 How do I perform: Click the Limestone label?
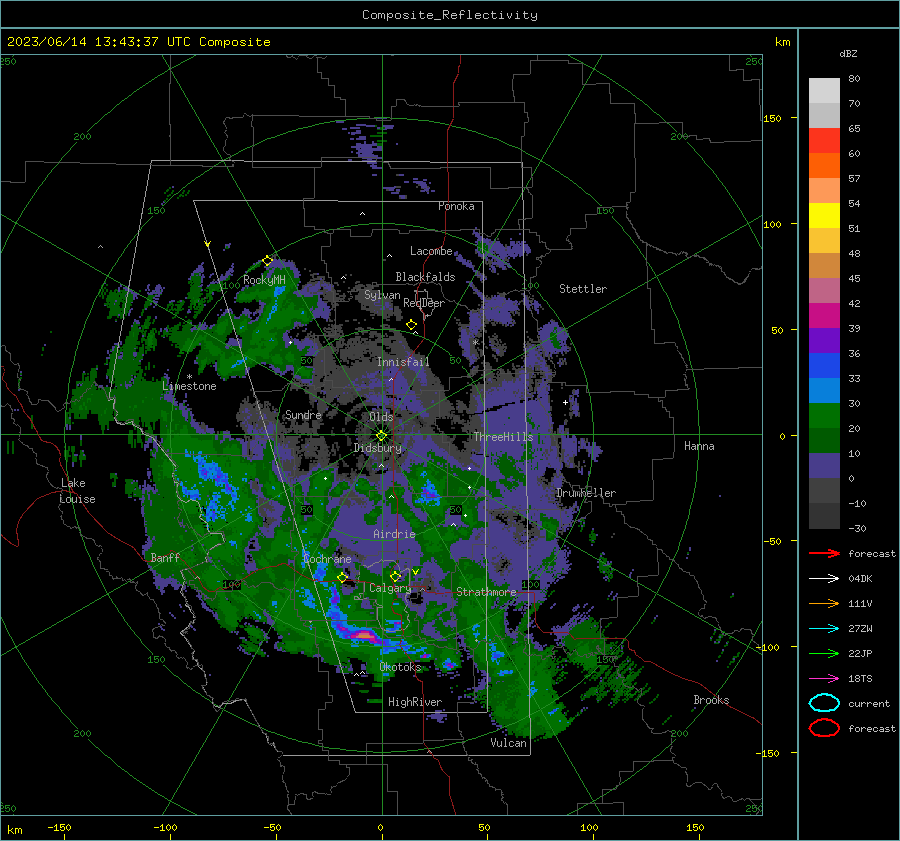click(189, 386)
